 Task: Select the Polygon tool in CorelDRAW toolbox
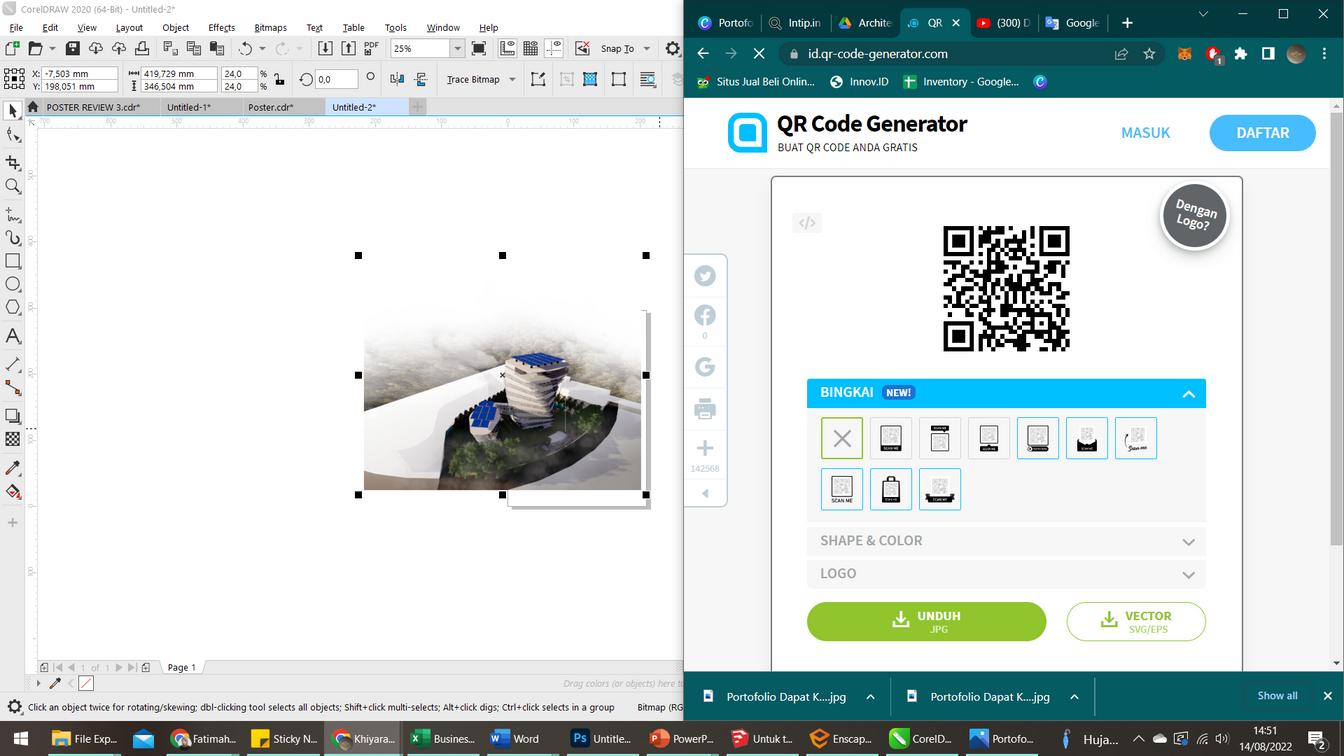(x=13, y=308)
